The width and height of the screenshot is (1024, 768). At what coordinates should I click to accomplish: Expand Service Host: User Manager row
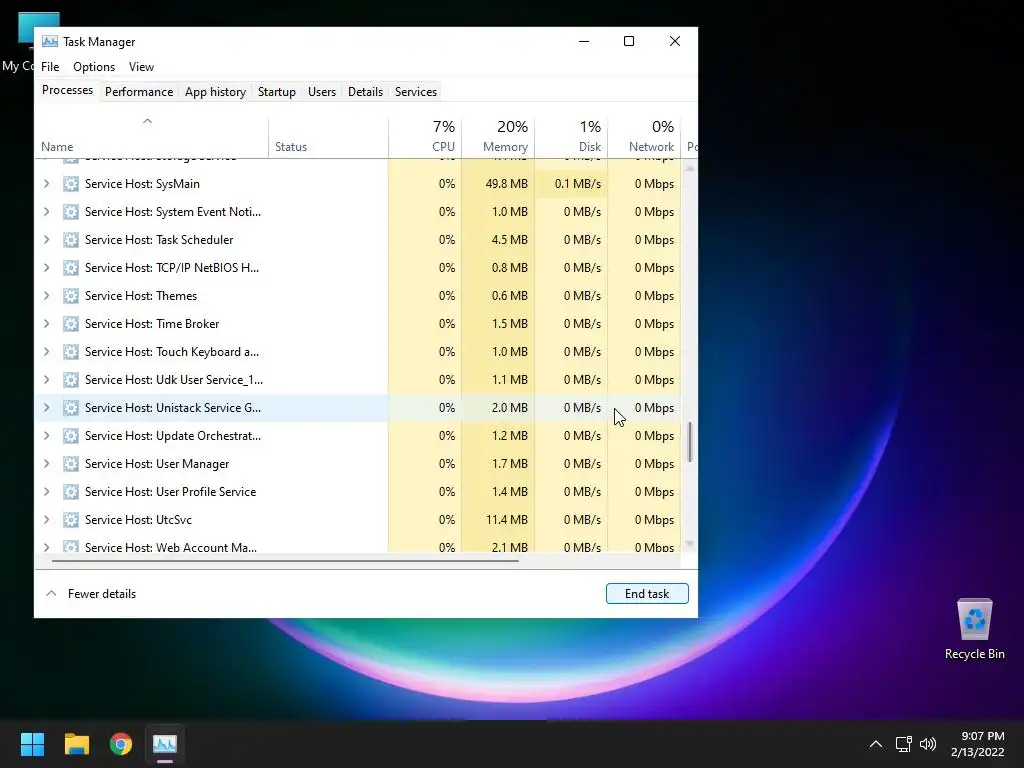tap(46, 464)
